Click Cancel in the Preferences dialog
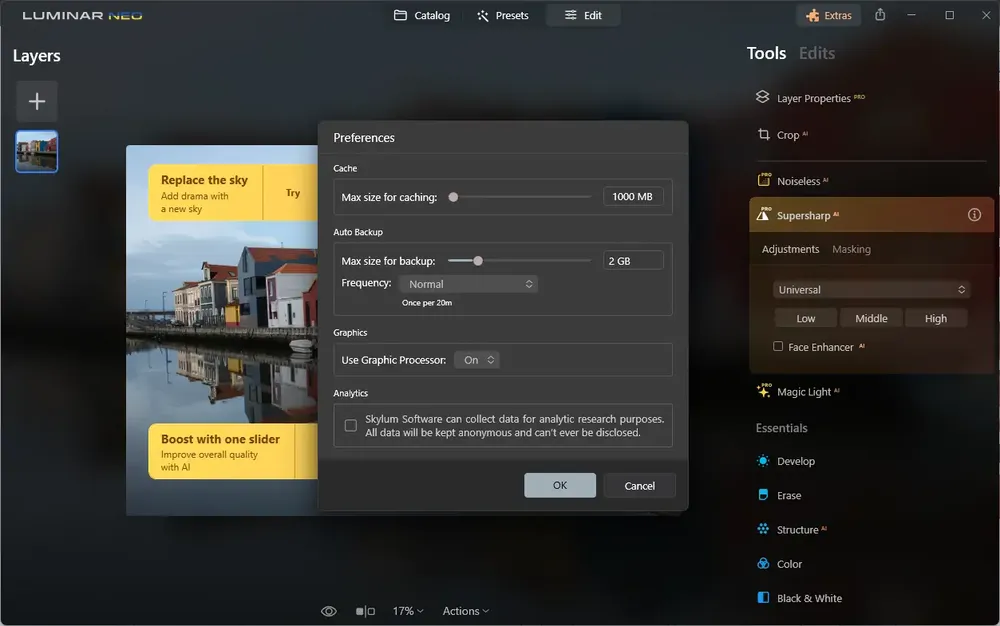This screenshot has width=1000, height=626. (640, 485)
